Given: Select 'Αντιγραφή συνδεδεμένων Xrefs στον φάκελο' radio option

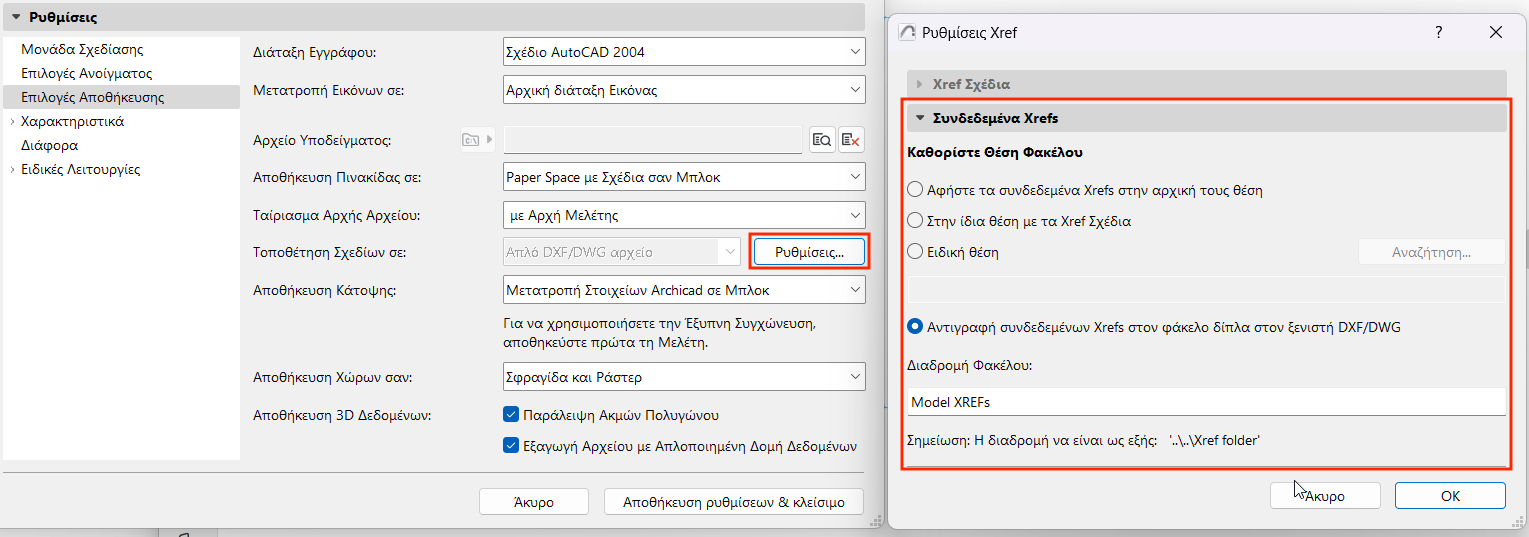Looking at the screenshot, I should click(x=914, y=326).
